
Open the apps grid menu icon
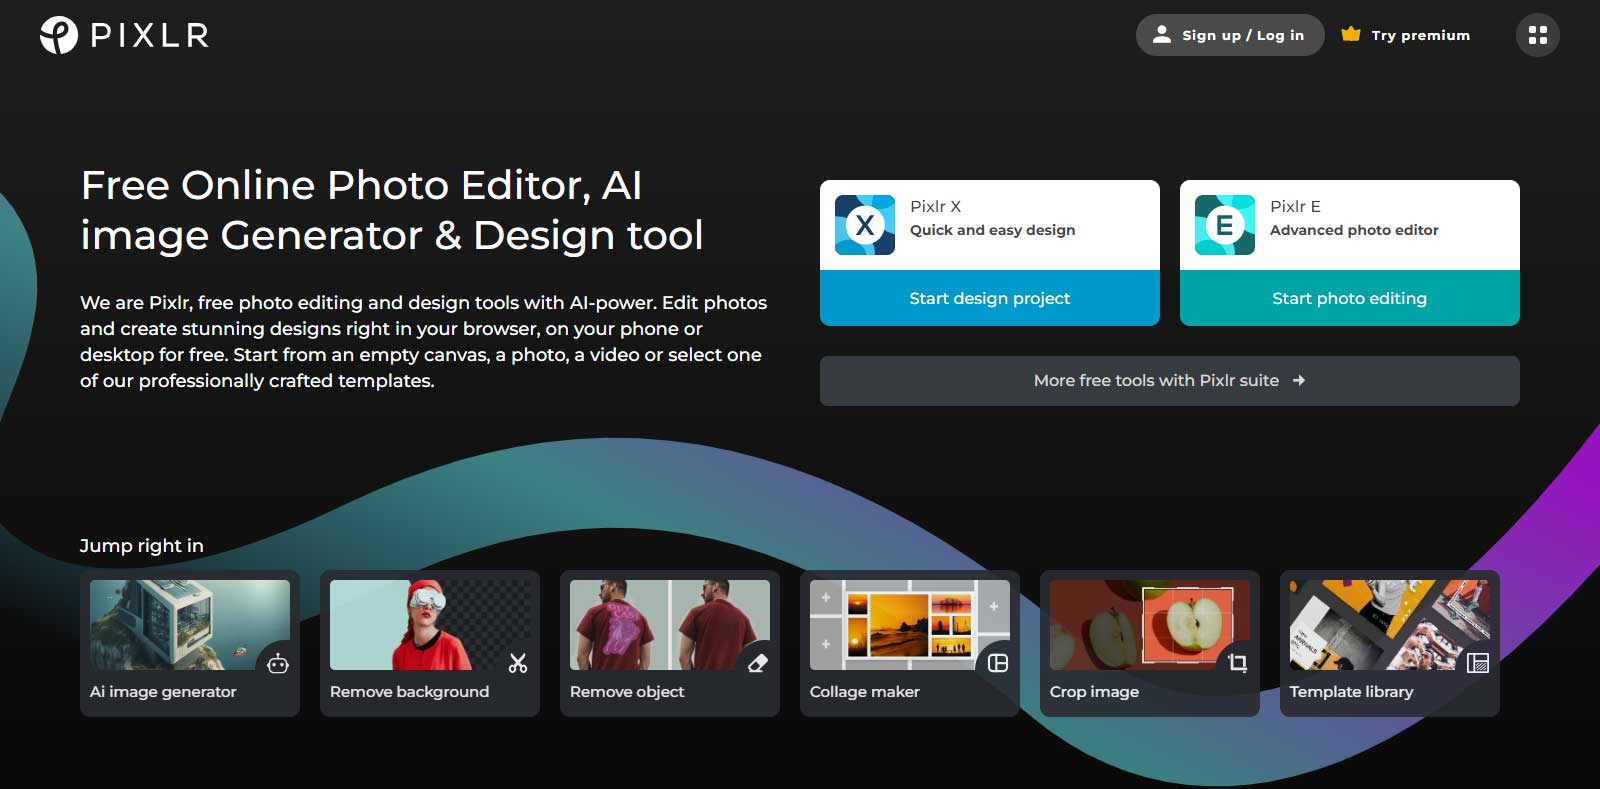coord(1538,35)
